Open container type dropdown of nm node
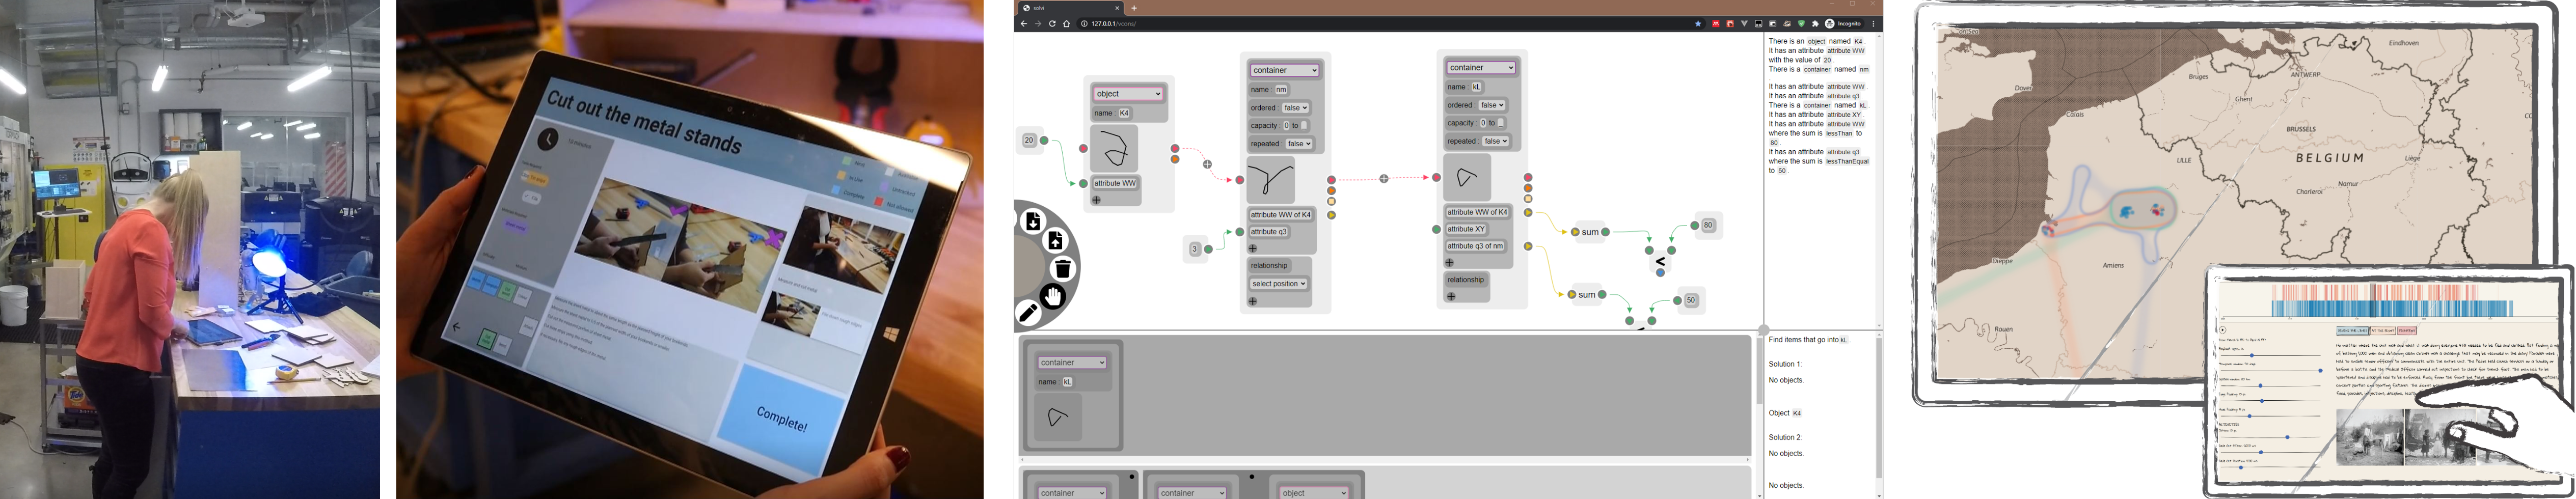The width and height of the screenshot is (2576, 499). 1285,70
